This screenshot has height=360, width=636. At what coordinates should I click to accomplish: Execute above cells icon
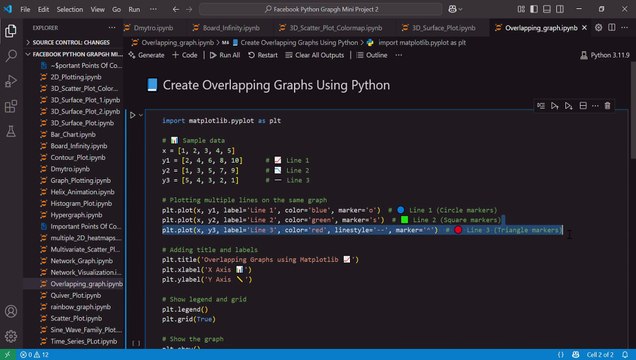[554, 106]
